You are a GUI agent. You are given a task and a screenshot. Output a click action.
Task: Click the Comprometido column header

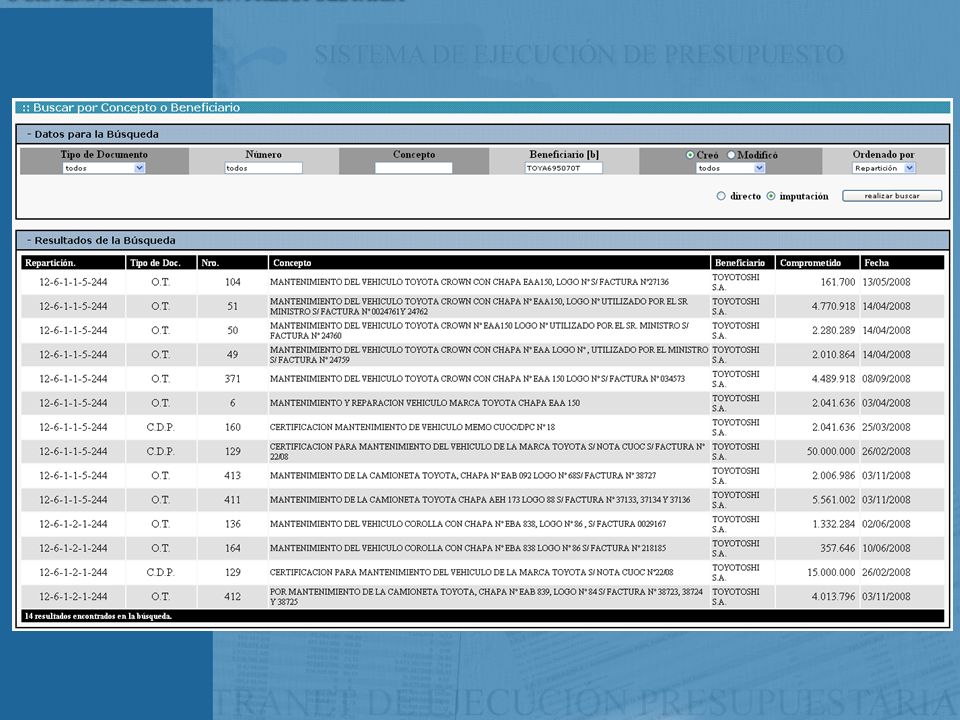(817, 263)
